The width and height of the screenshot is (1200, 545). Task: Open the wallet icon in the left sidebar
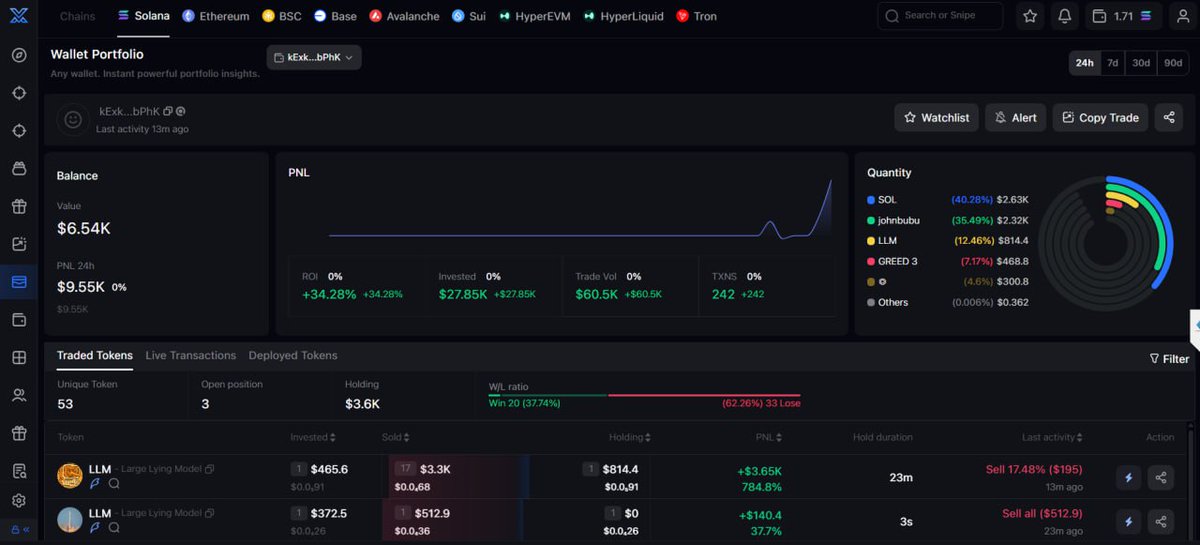[x=19, y=320]
